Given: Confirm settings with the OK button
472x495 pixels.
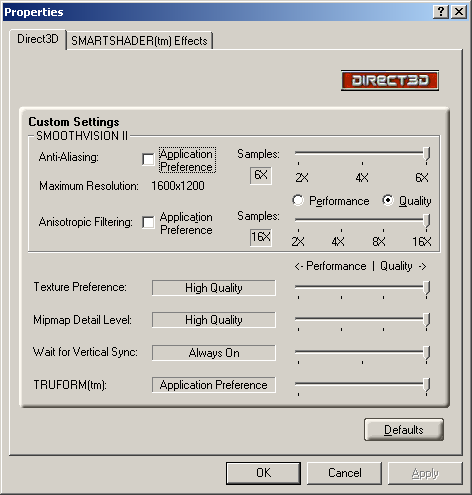Looking at the screenshot, I should pos(263,473).
